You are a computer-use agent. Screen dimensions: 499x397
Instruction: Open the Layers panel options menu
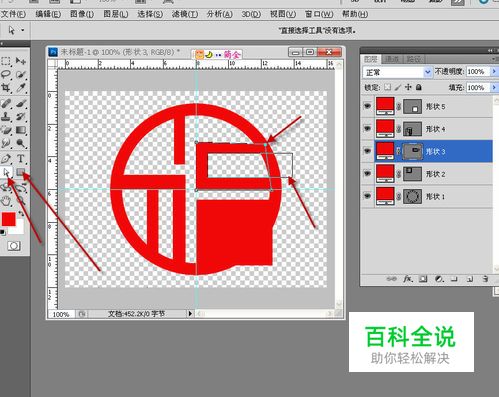tap(494, 59)
